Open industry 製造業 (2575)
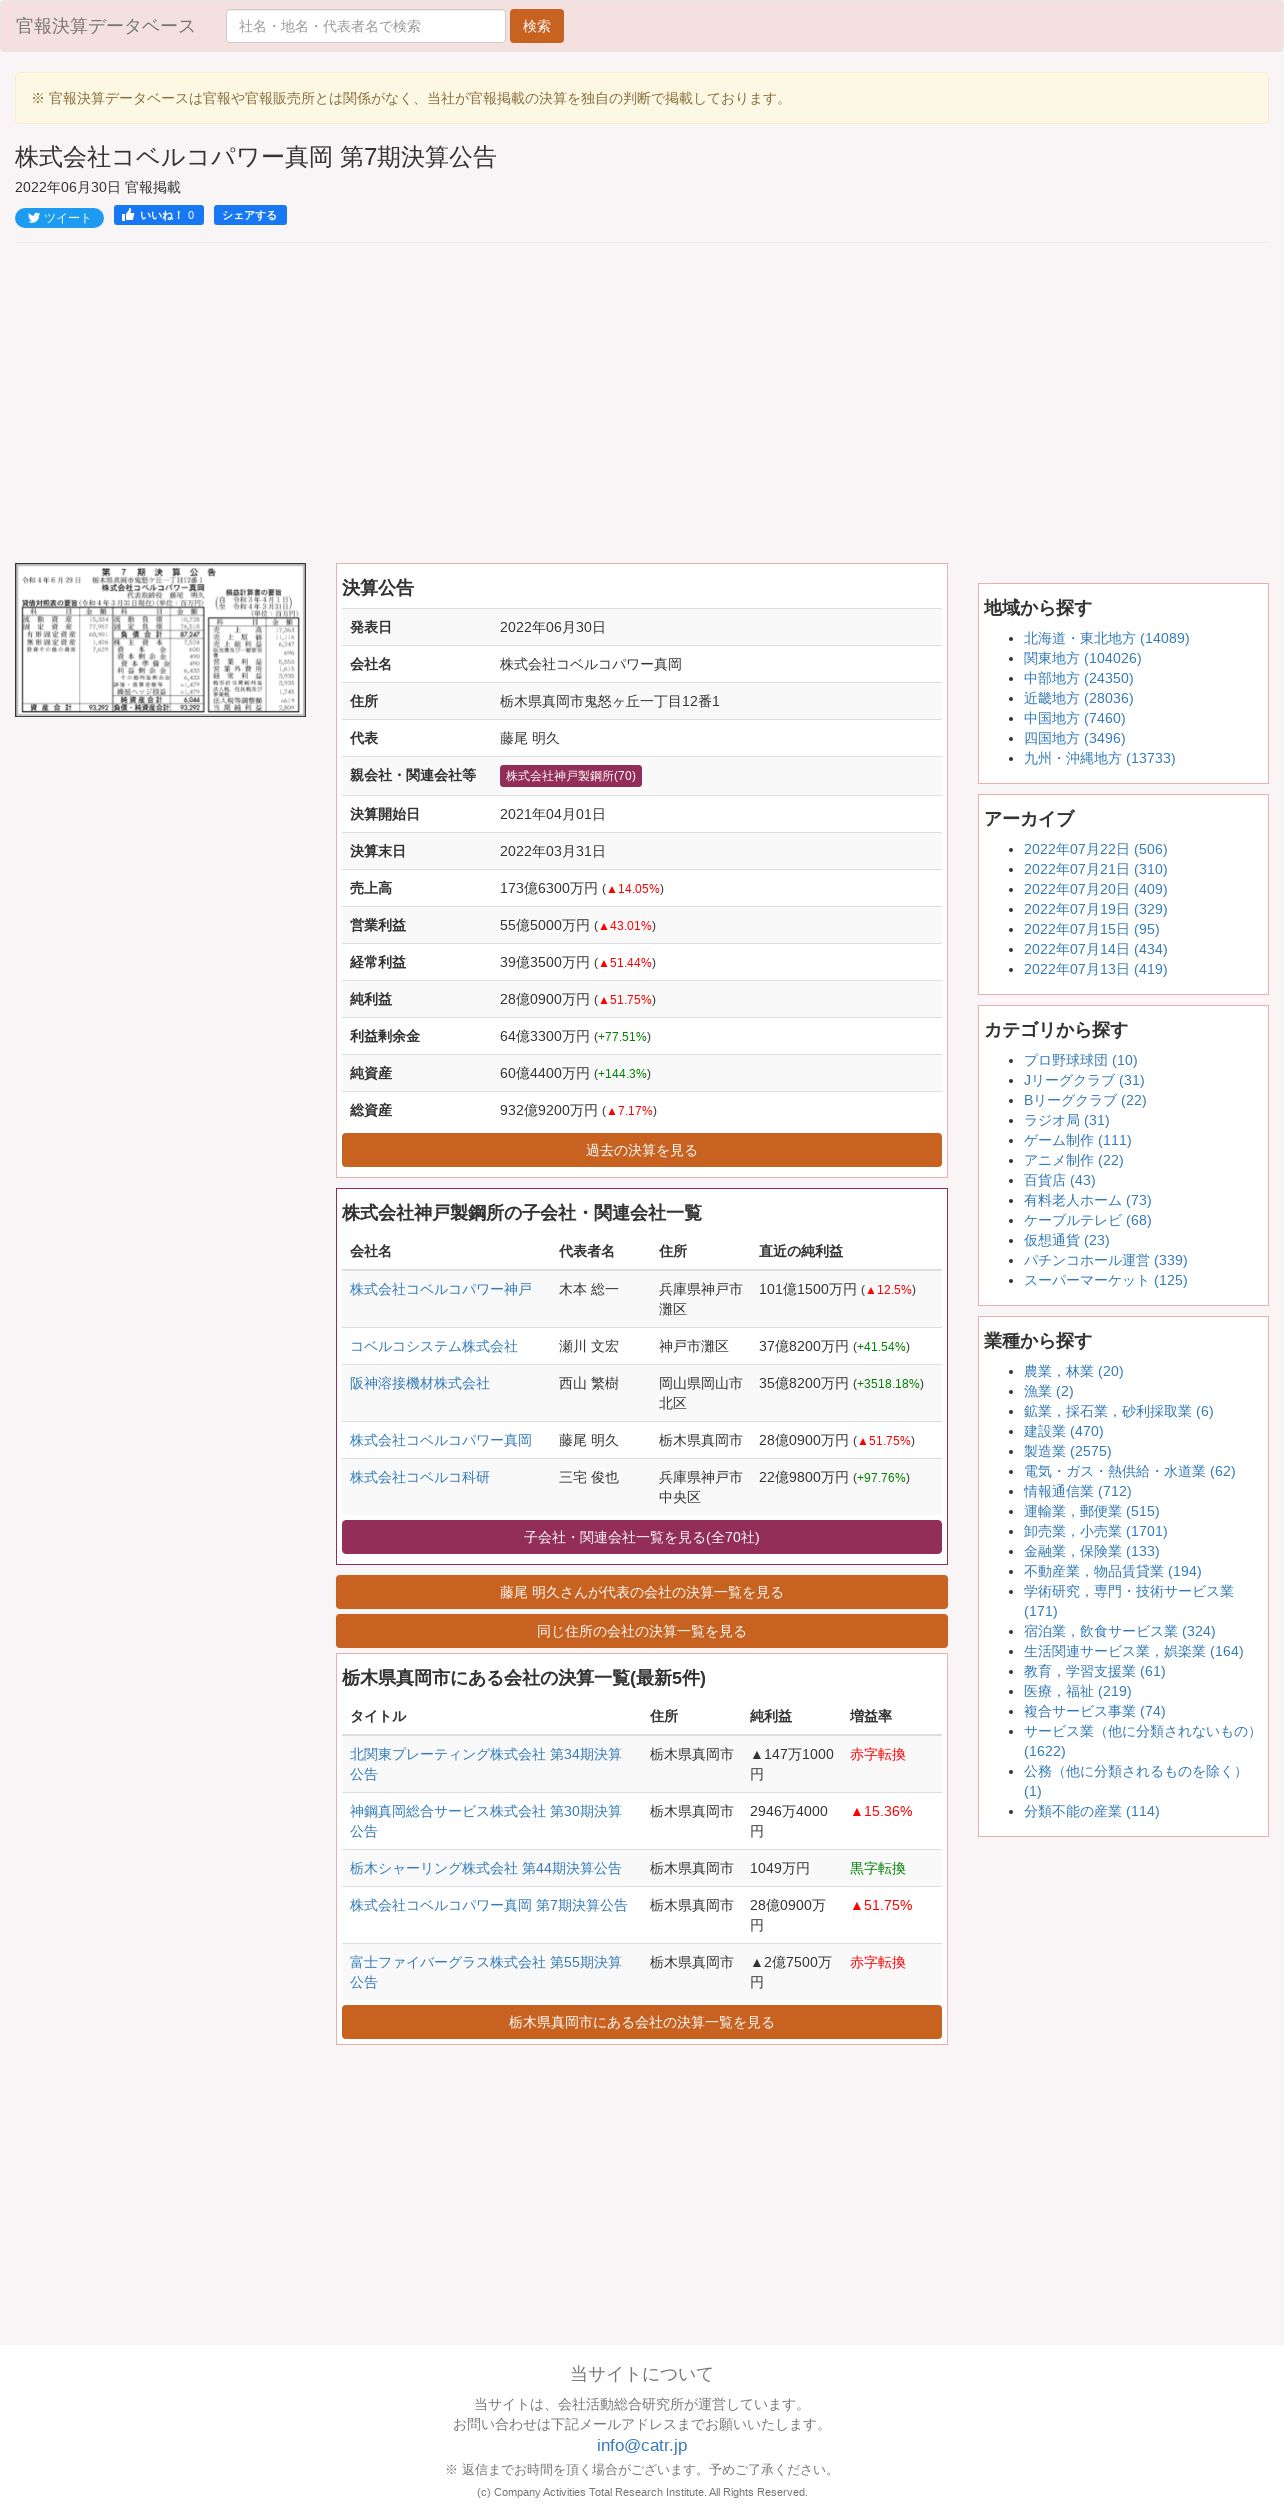Viewport: 1284px width, 2510px height. coord(1067,1451)
